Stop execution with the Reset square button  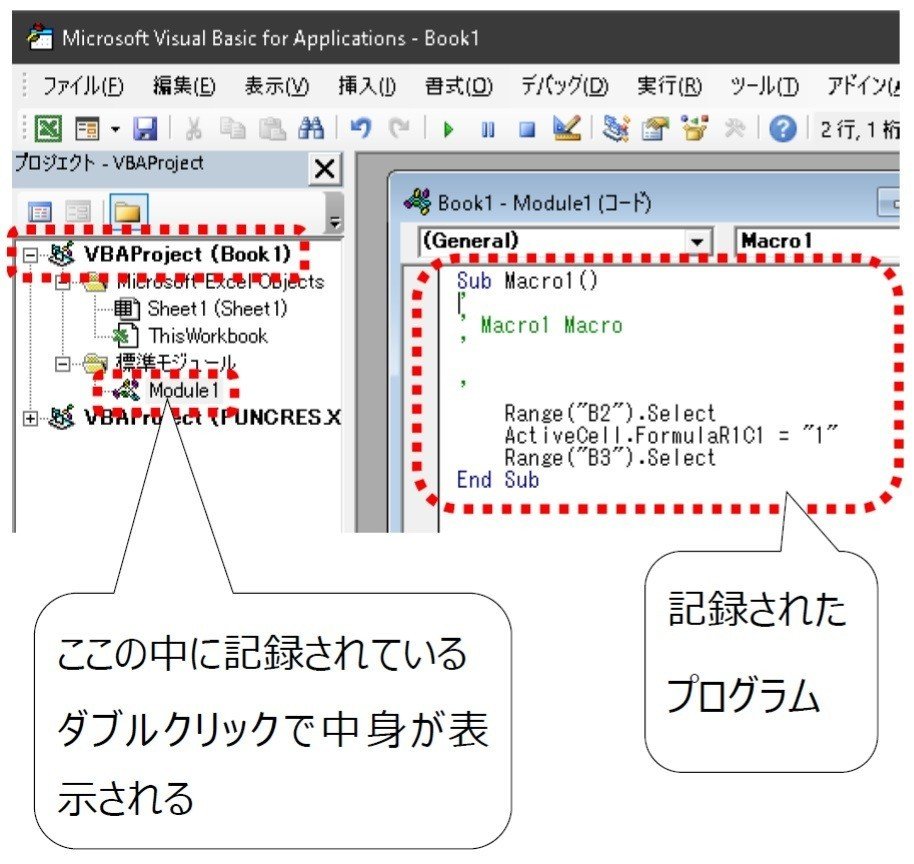[527, 129]
